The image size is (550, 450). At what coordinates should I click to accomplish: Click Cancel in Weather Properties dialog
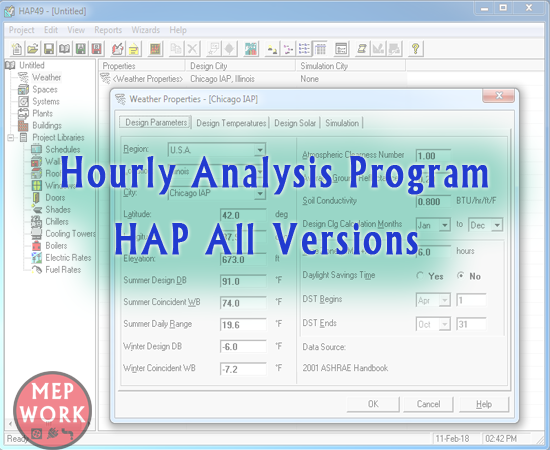click(x=428, y=404)
